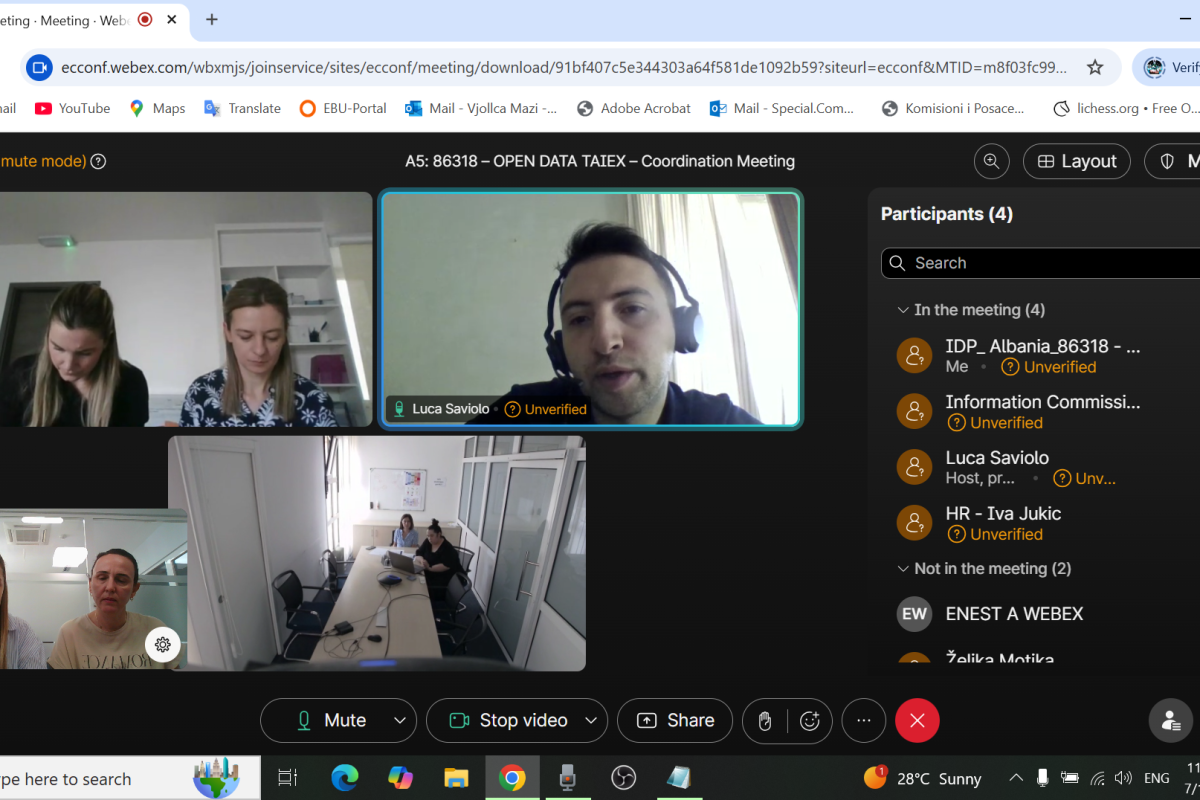This screenshot has height=800, width=1200.
Task: Click the zoom magnifier icon near Layout
Action: click(x=991, y=161)
